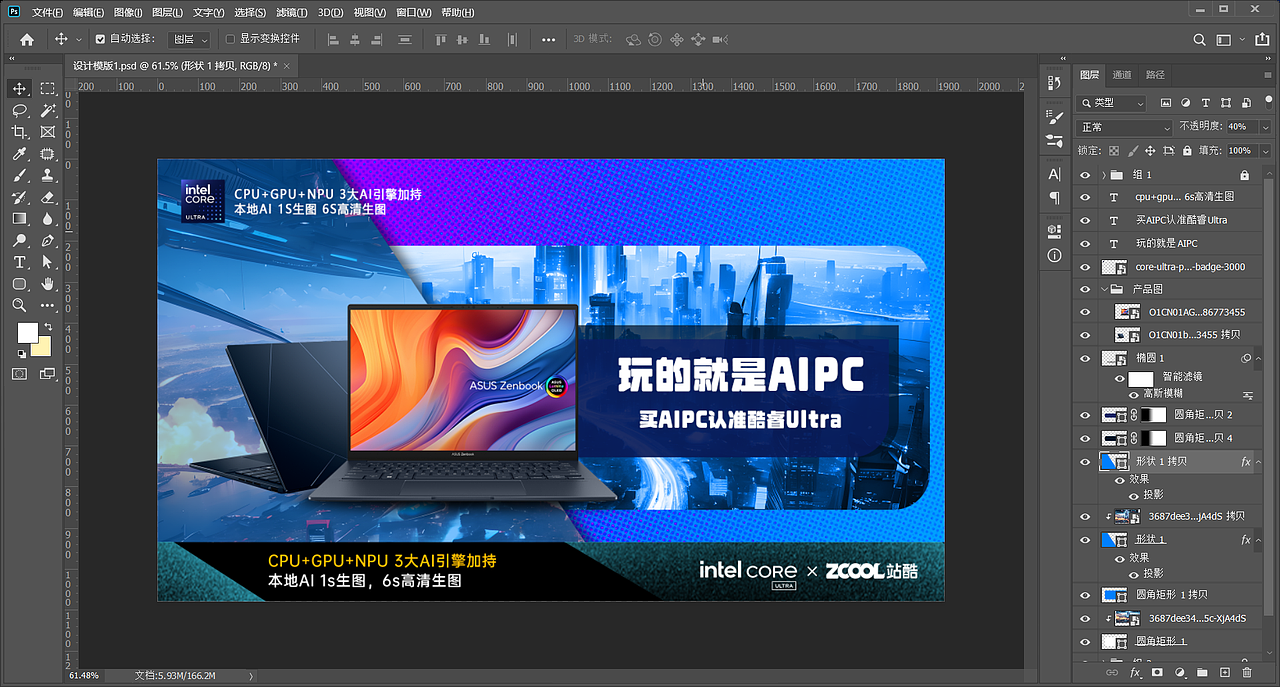
Task: Click the home button in options bar
Action: point(26,39)
